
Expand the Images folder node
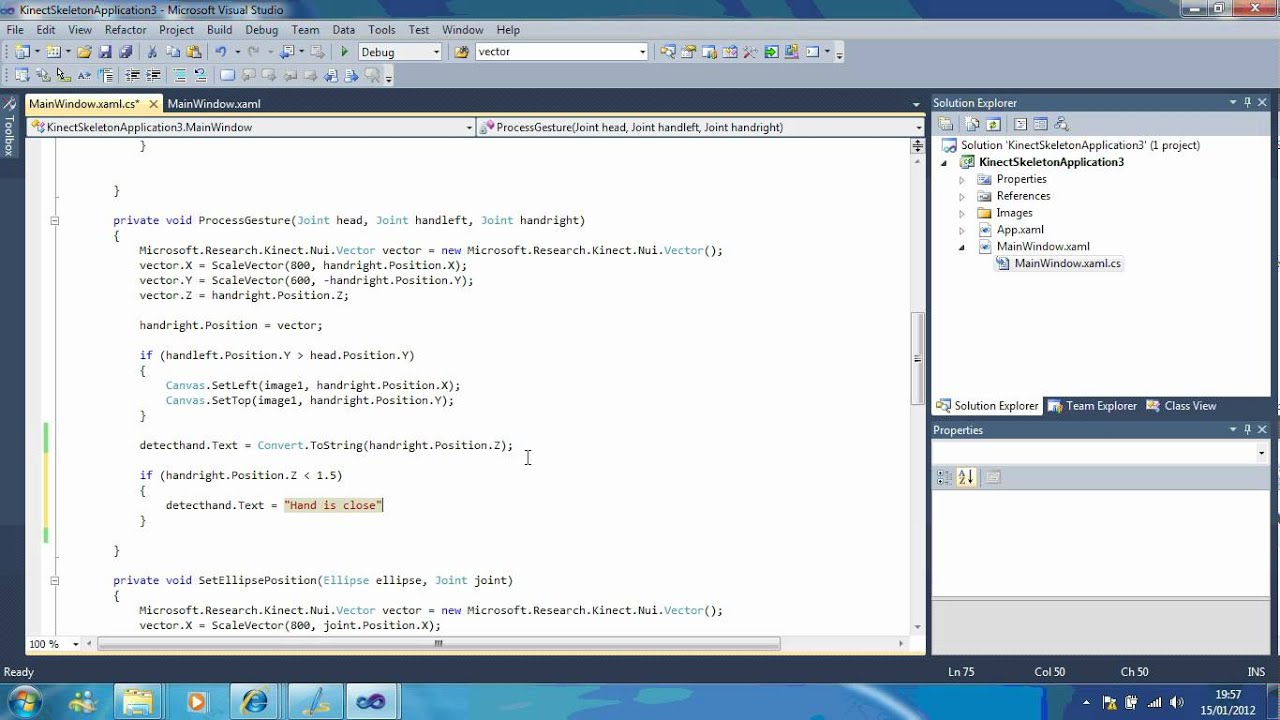[x=962, y=213]
